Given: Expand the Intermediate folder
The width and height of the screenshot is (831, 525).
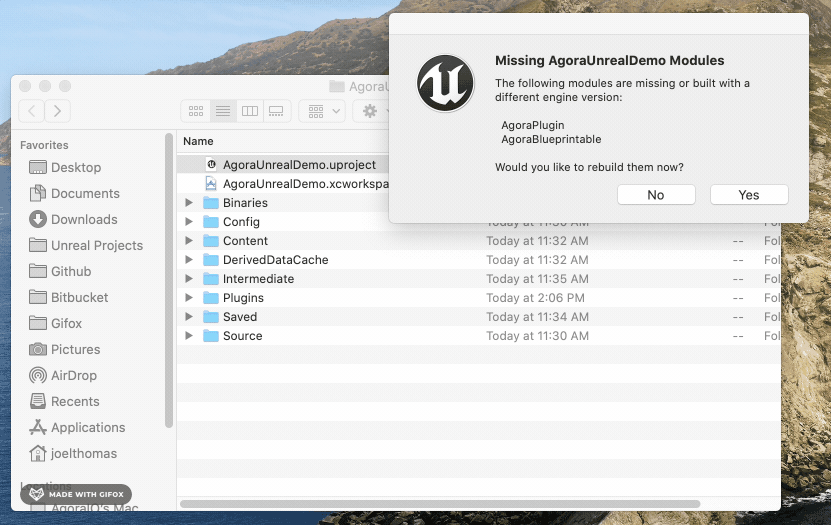Looking at the screenshot, I should click(189, 279).
